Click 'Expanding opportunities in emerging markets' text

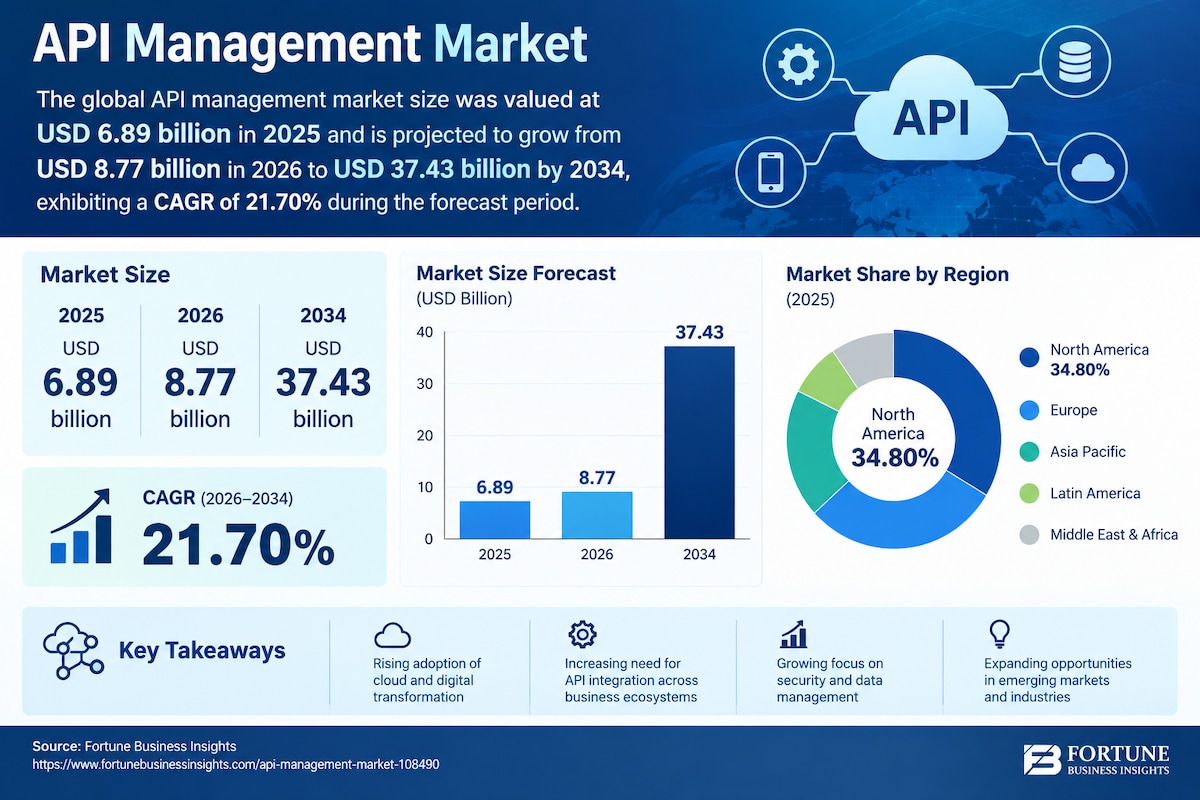(1058, 680)
